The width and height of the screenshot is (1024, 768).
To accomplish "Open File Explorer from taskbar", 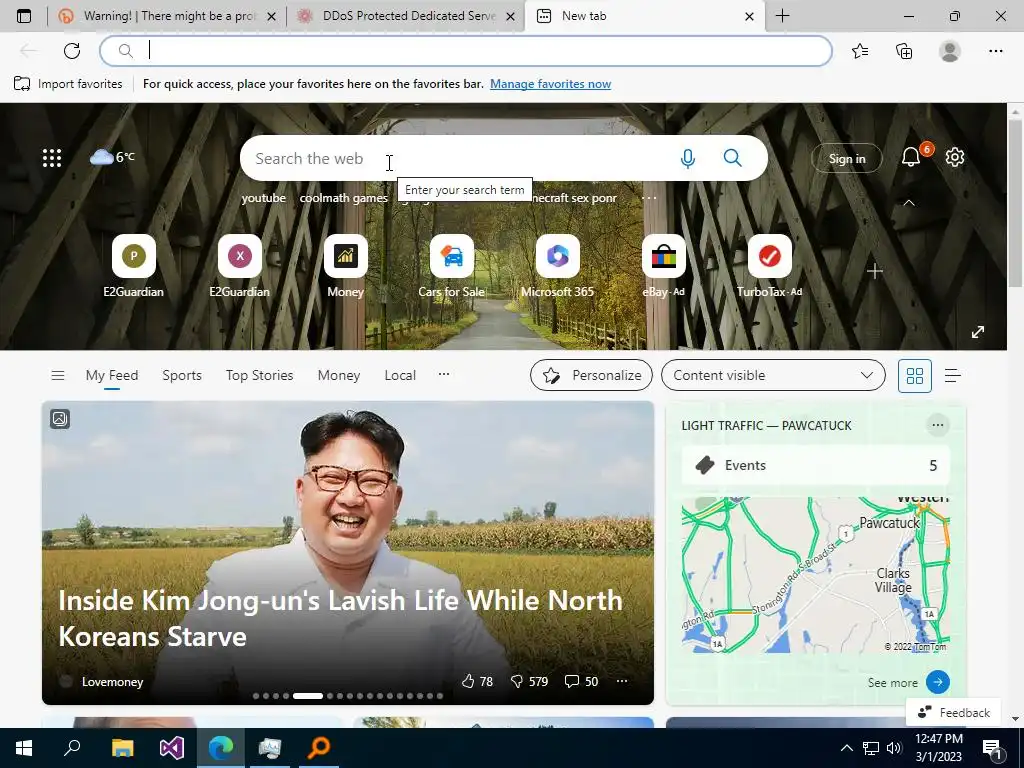I will coord(122,748).
